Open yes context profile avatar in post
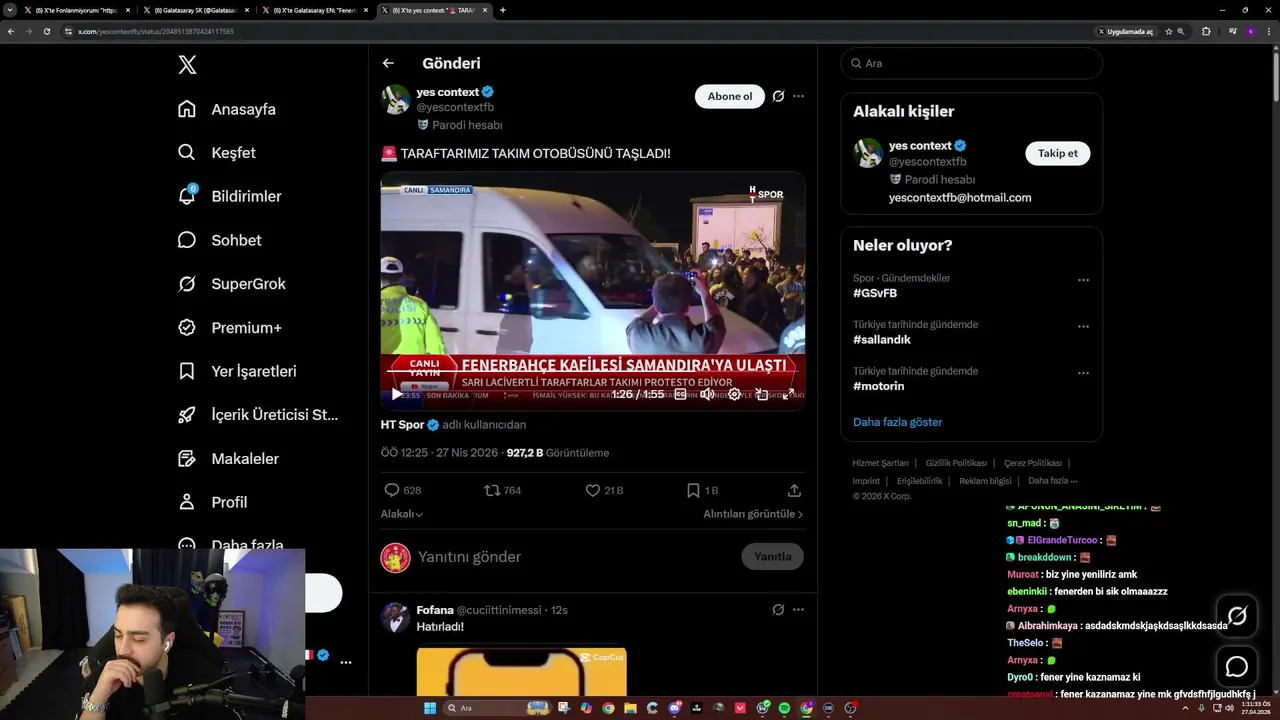This screenshot has width=1280, height=720. point(396,99)
